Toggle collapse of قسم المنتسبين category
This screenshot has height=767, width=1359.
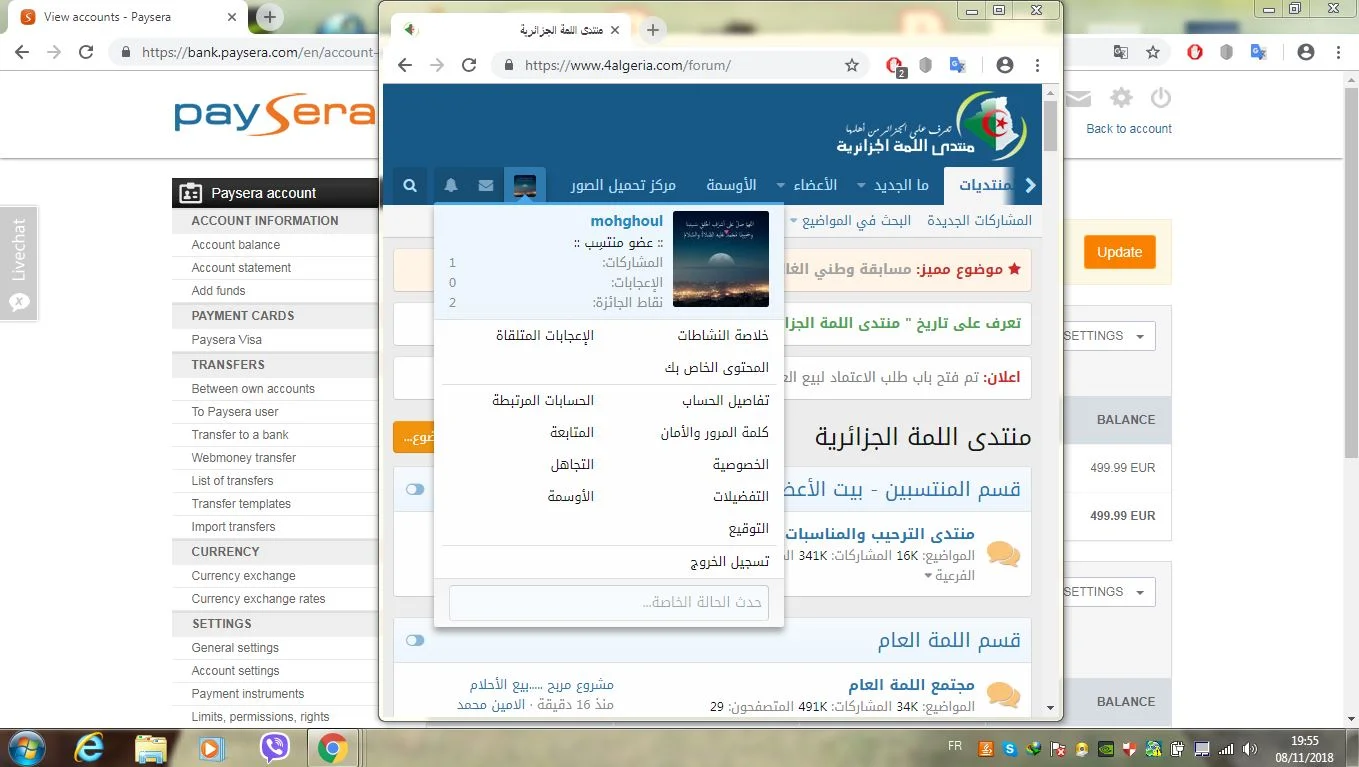click(x=415, y=490)
